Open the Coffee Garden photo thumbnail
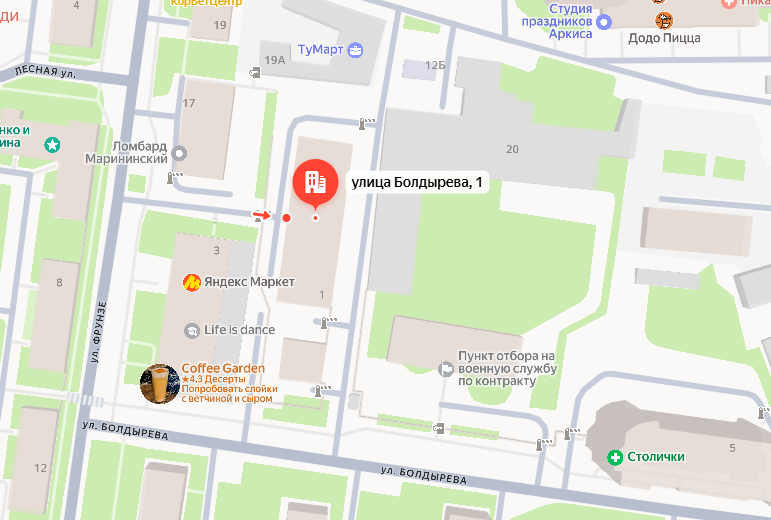The image size is (771, 520). pyautogui.click(x=159, y=384)
